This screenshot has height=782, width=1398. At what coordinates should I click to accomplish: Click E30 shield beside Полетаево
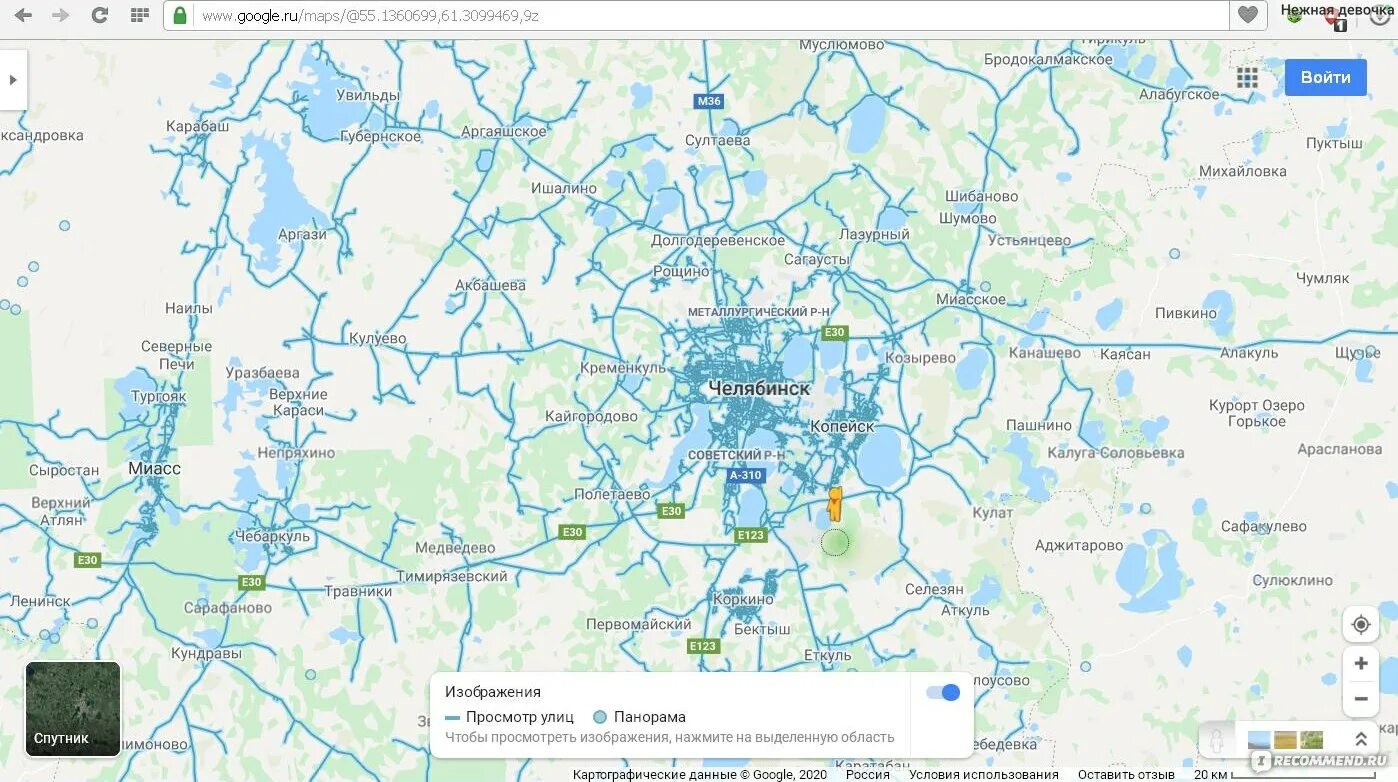point(671,511)
